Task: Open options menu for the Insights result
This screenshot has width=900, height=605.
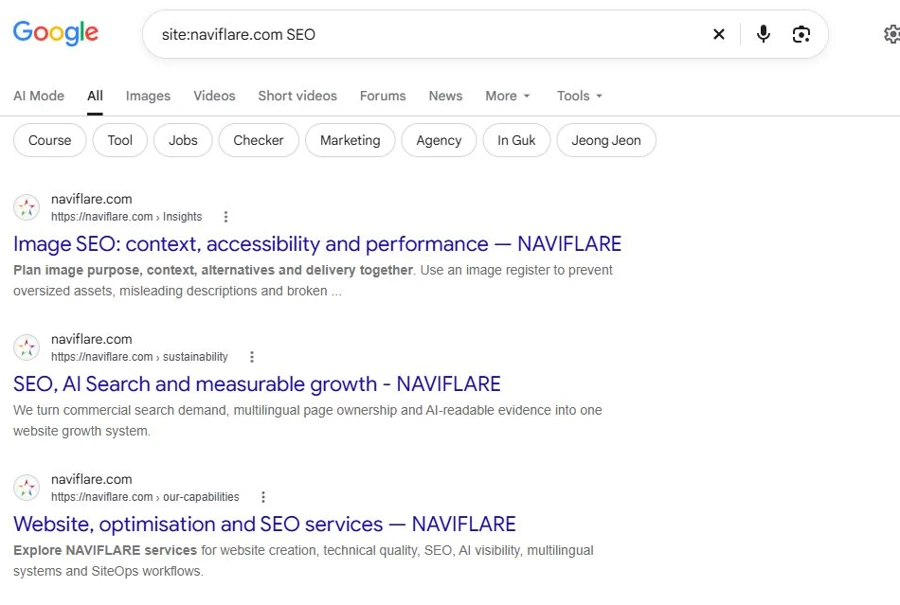Action: (226, 216)
